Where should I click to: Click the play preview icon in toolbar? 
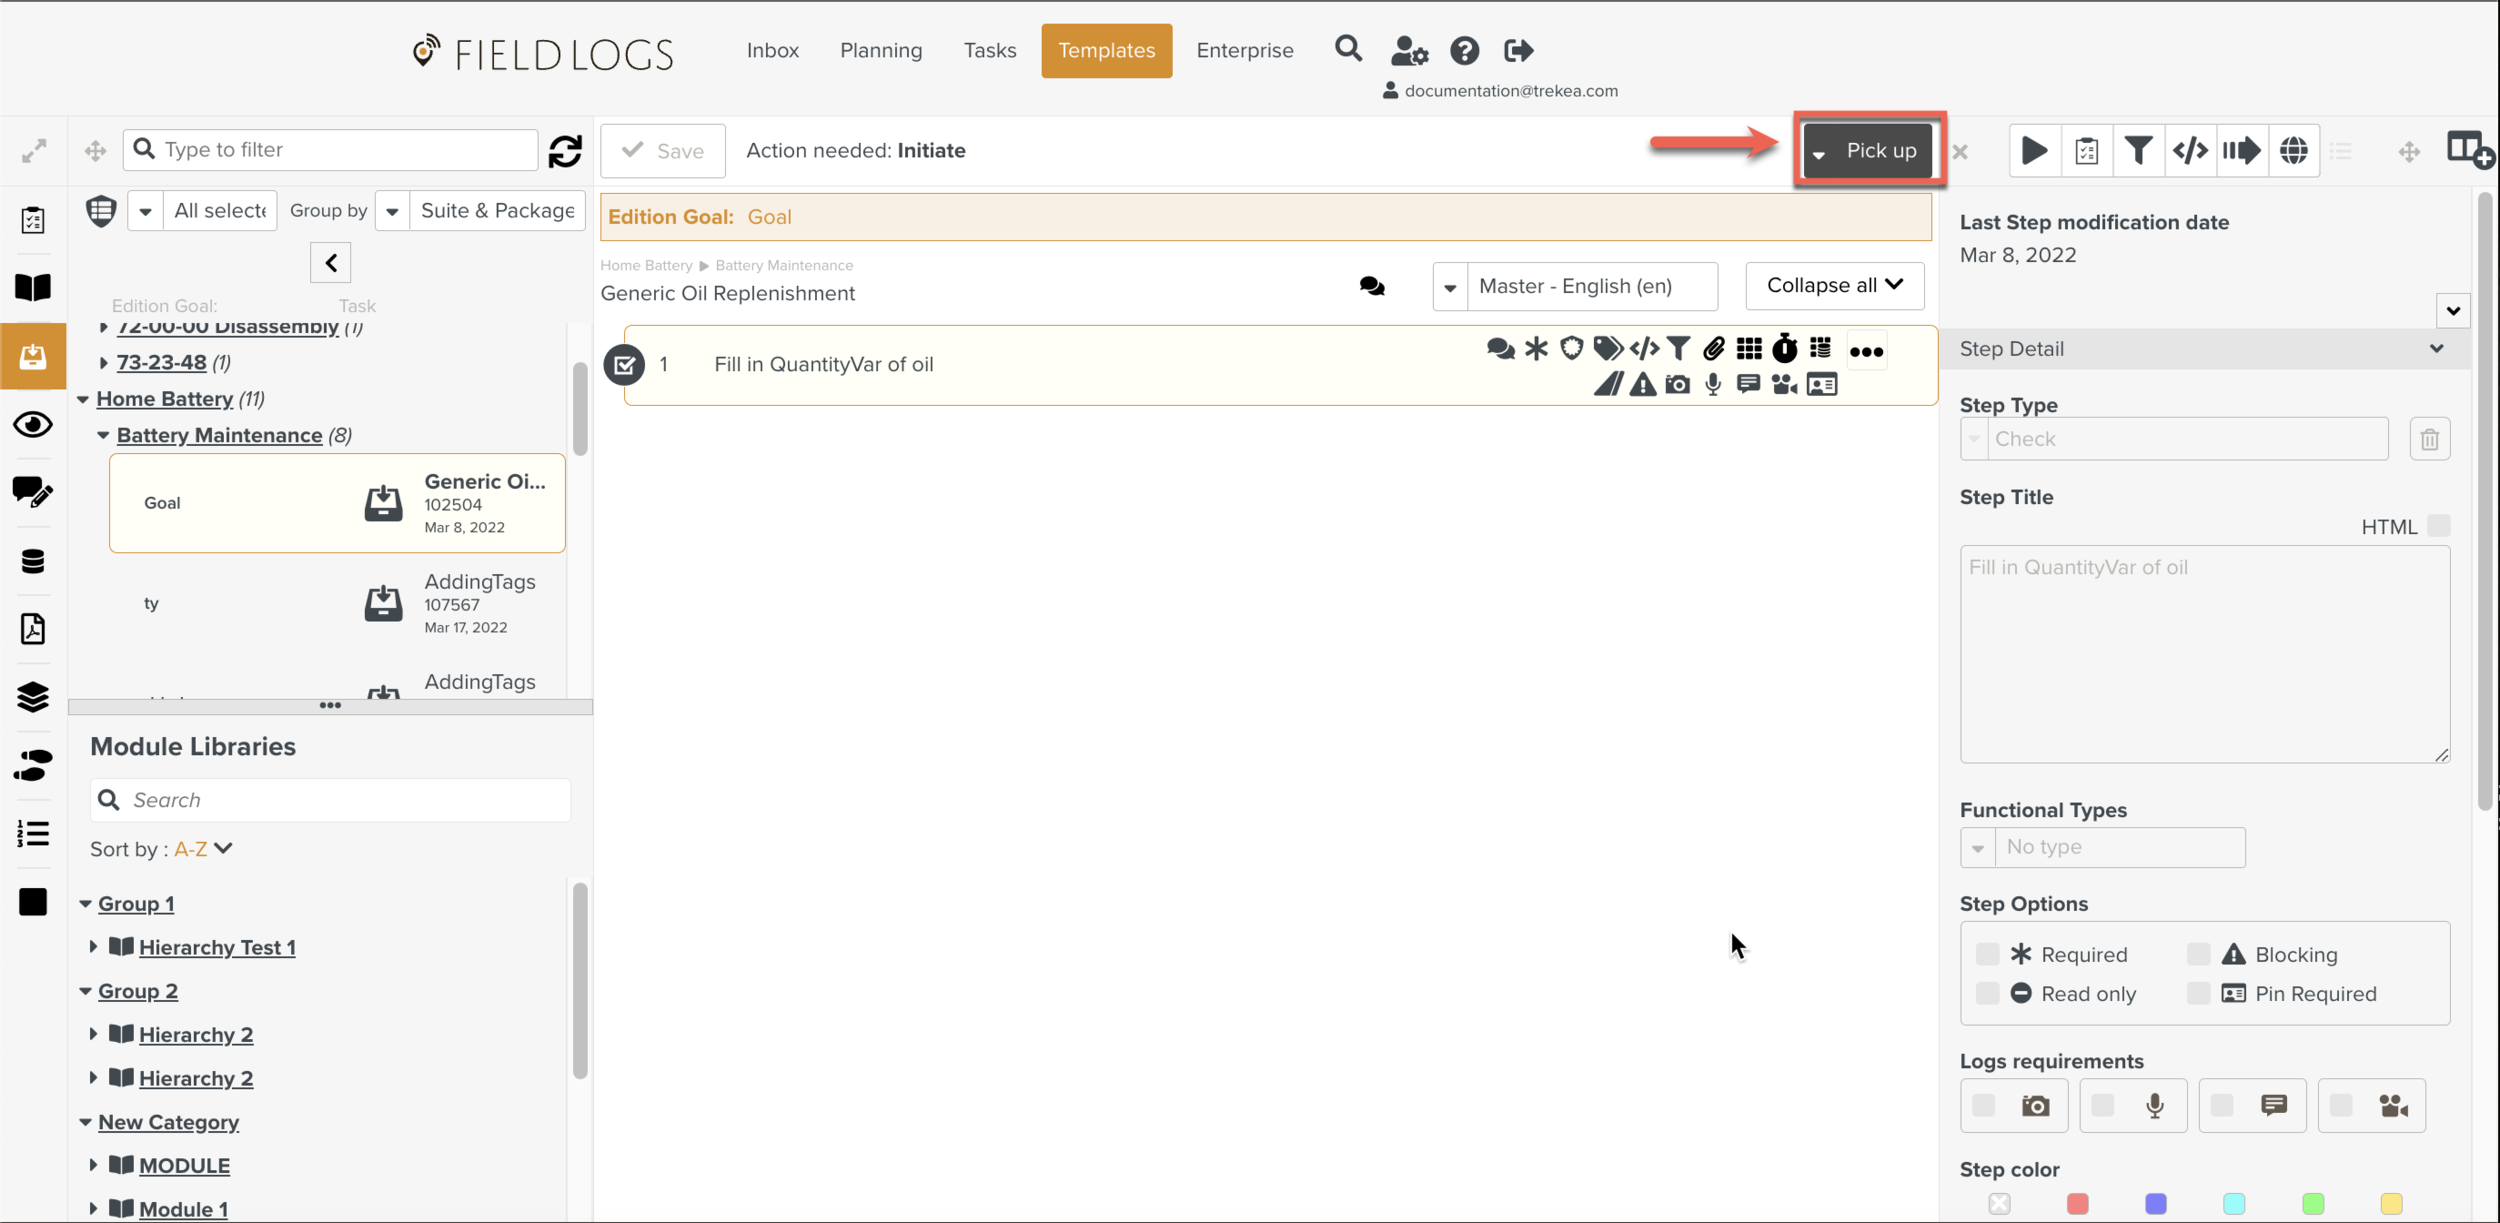point(2034,151)
